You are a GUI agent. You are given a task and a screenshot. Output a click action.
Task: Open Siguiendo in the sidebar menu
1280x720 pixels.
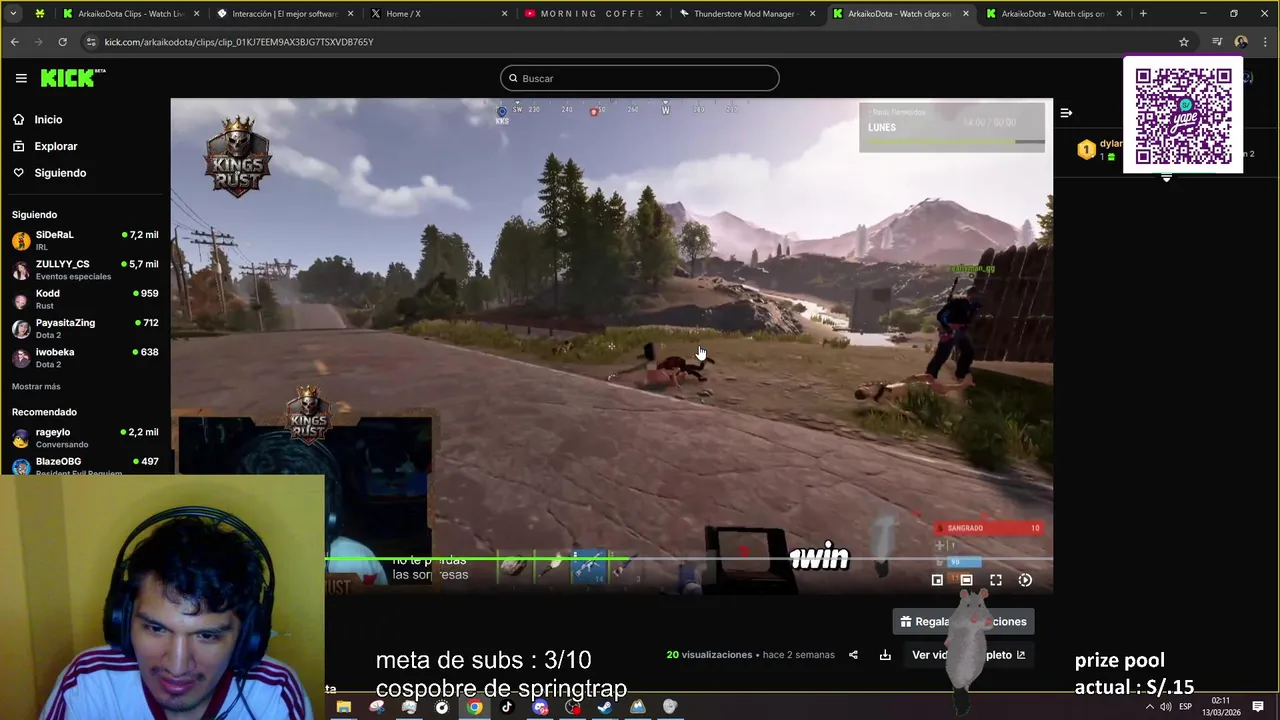click(60, 173)
